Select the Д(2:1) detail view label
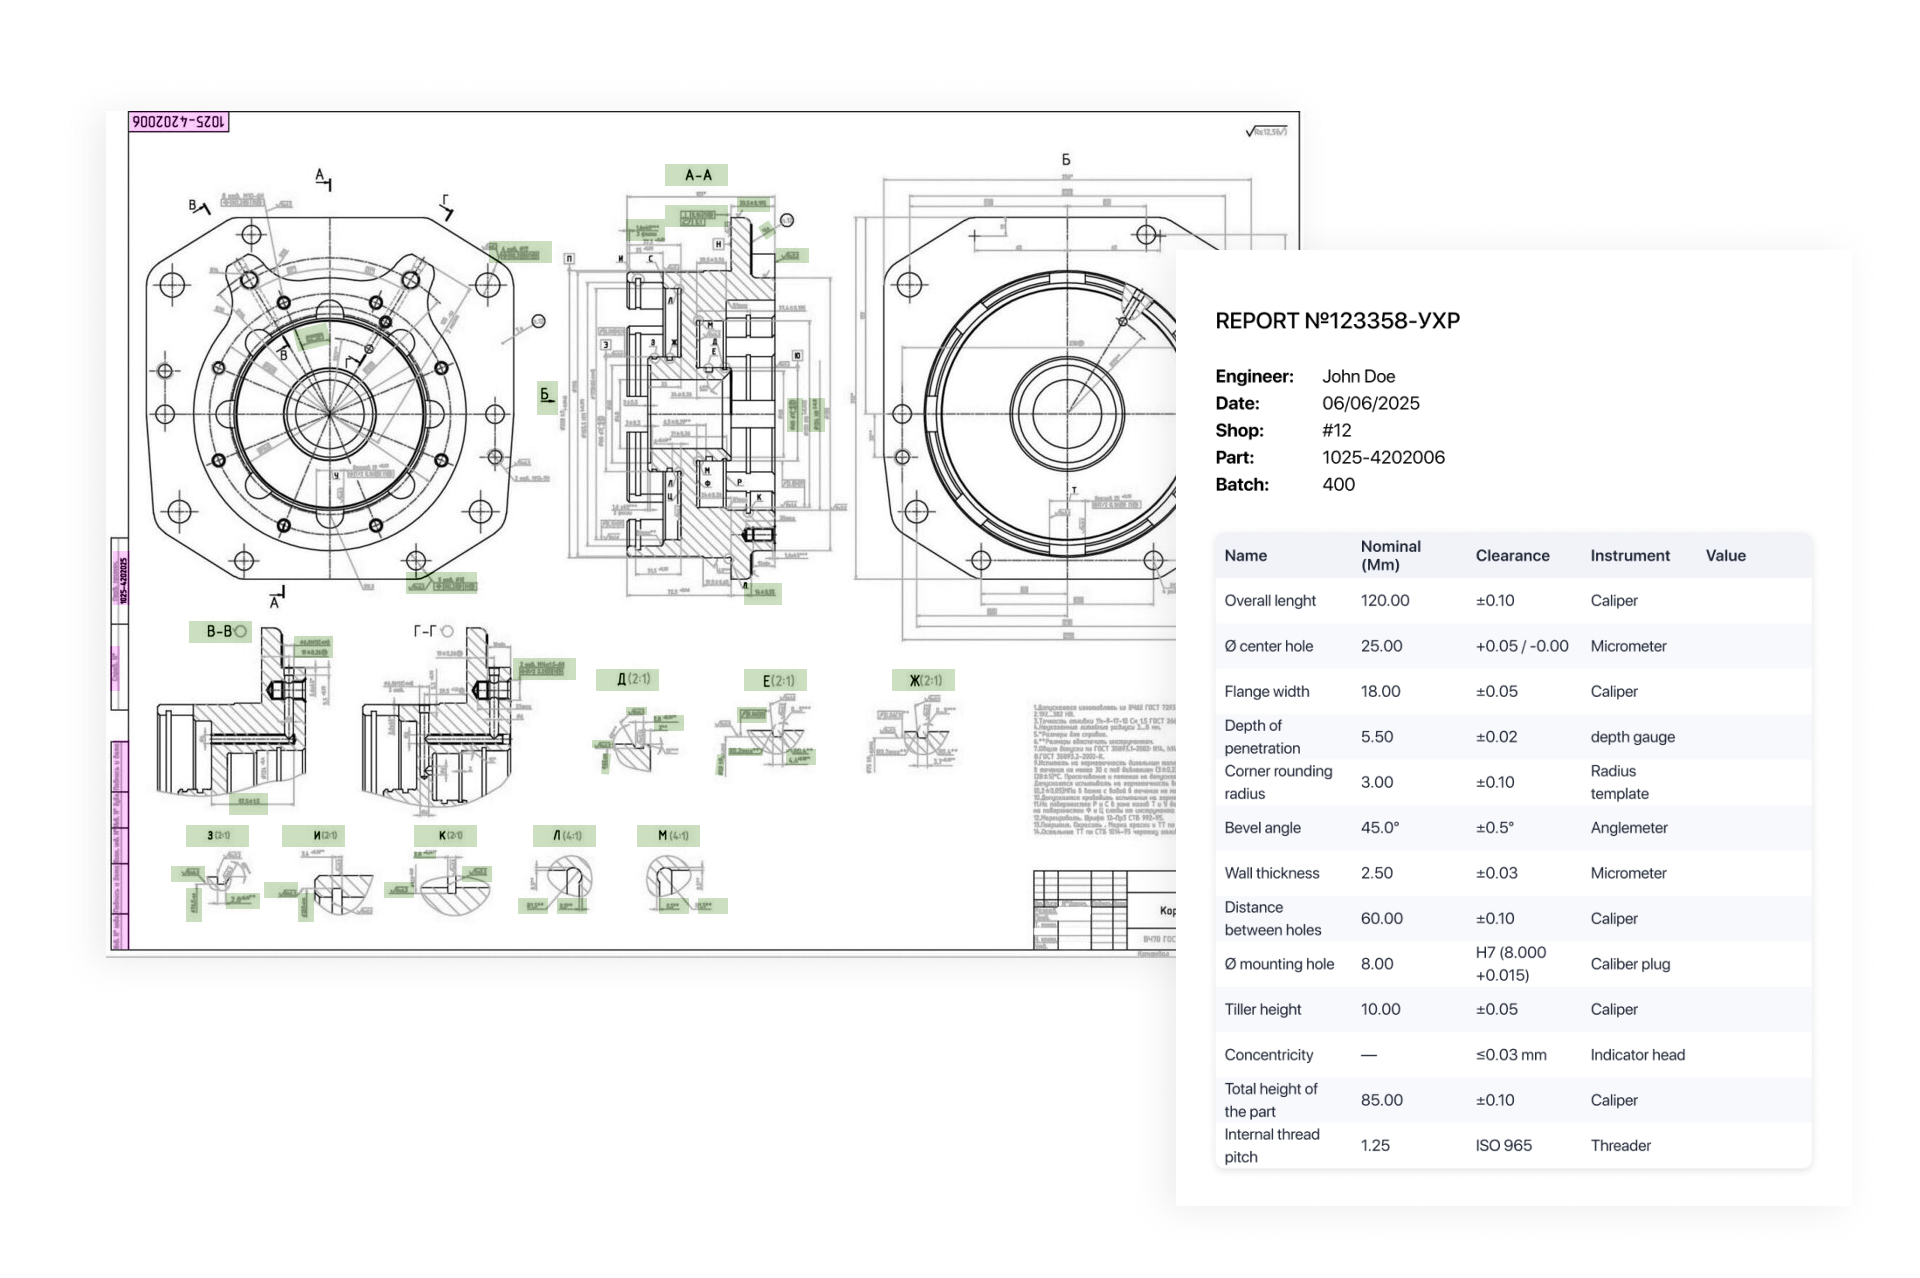Screen dimensions: 1920x1278 tap(628, 680)
